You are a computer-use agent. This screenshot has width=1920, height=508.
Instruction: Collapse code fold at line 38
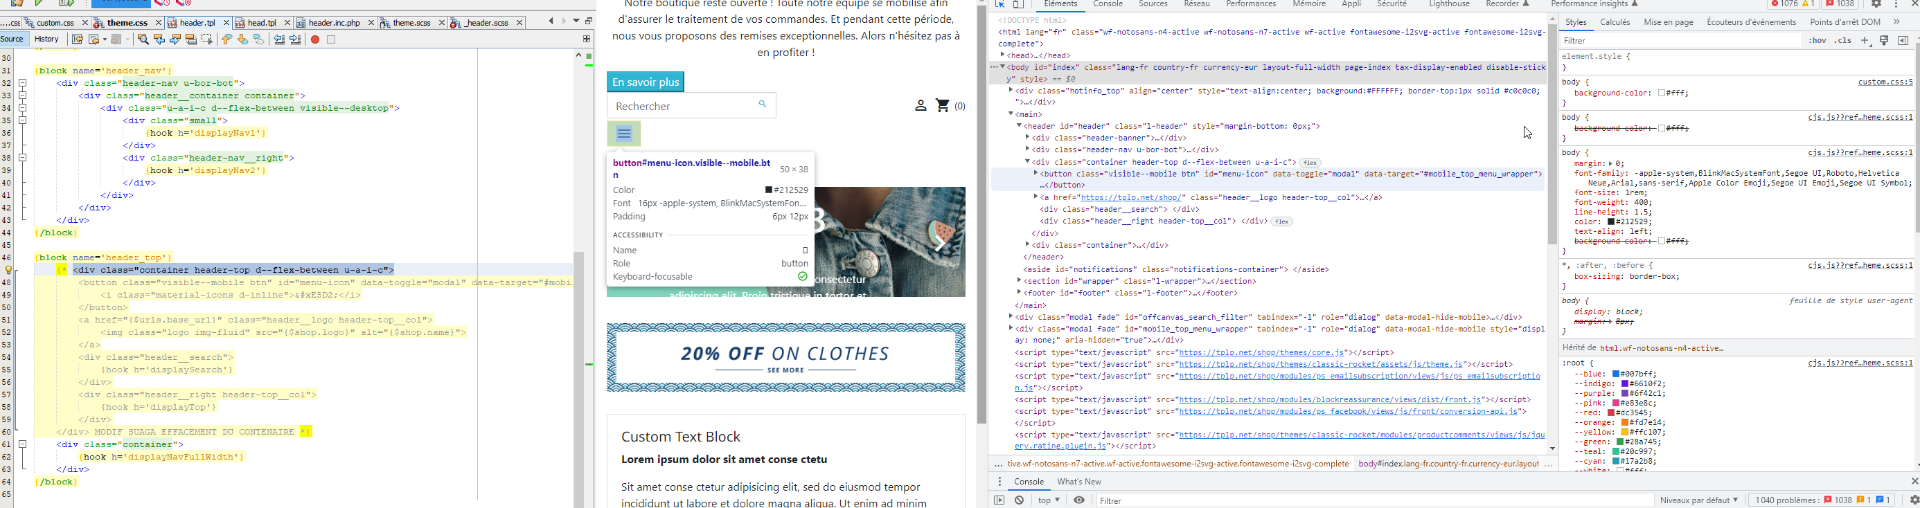pyautogui.click(x=22, y=157)
